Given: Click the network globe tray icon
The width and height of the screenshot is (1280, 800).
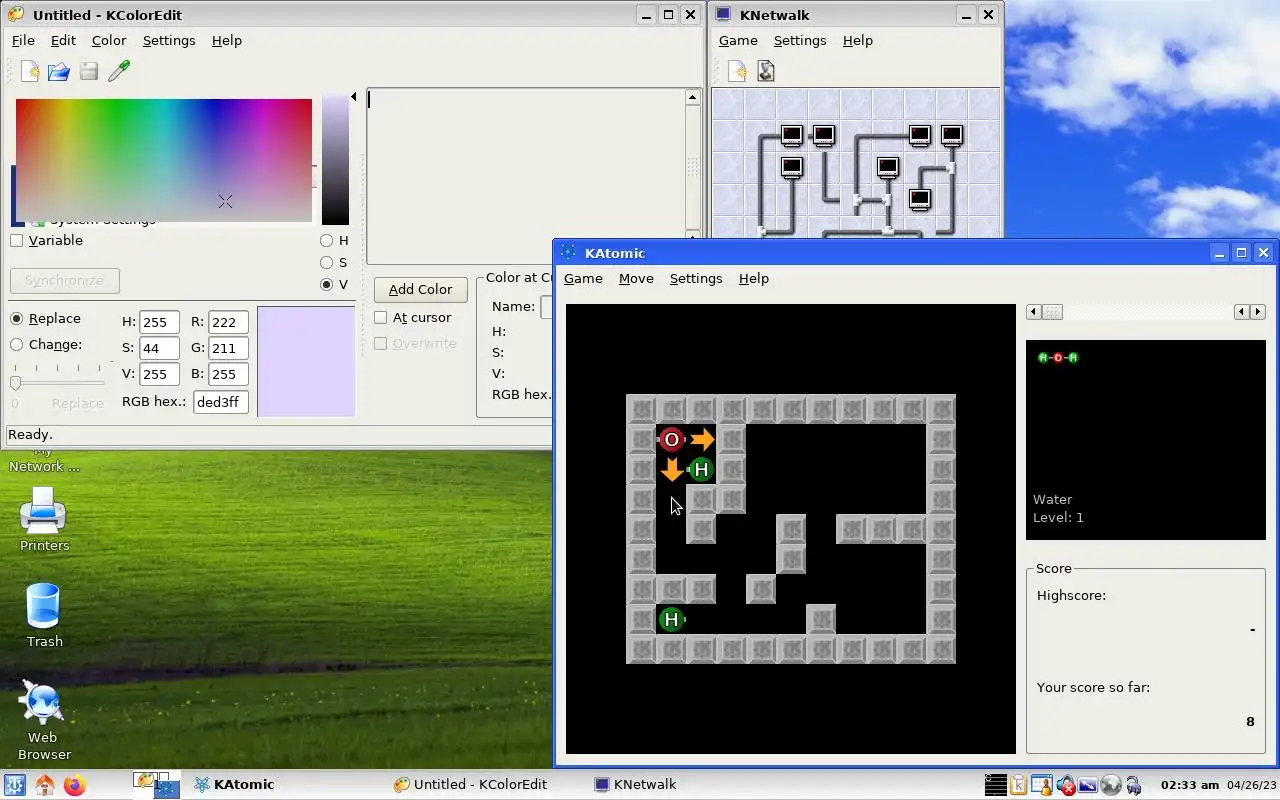Looking at the screenshot, I should [x=1110, y=785].
